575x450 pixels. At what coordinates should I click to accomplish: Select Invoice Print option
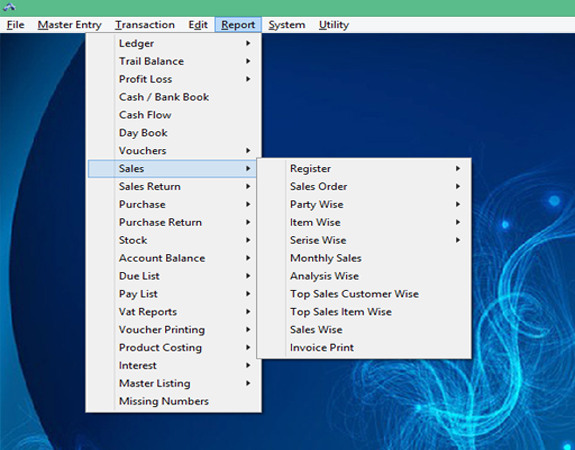point(364,348)
